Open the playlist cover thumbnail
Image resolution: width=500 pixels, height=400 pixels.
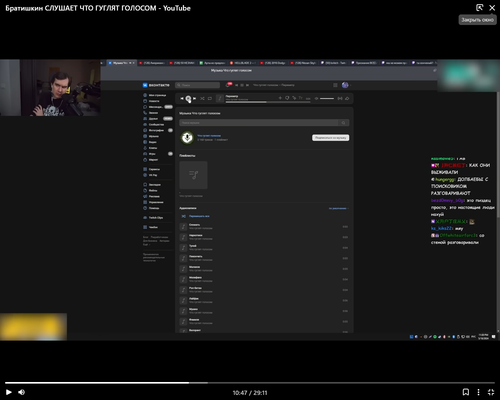click(193, 175)
